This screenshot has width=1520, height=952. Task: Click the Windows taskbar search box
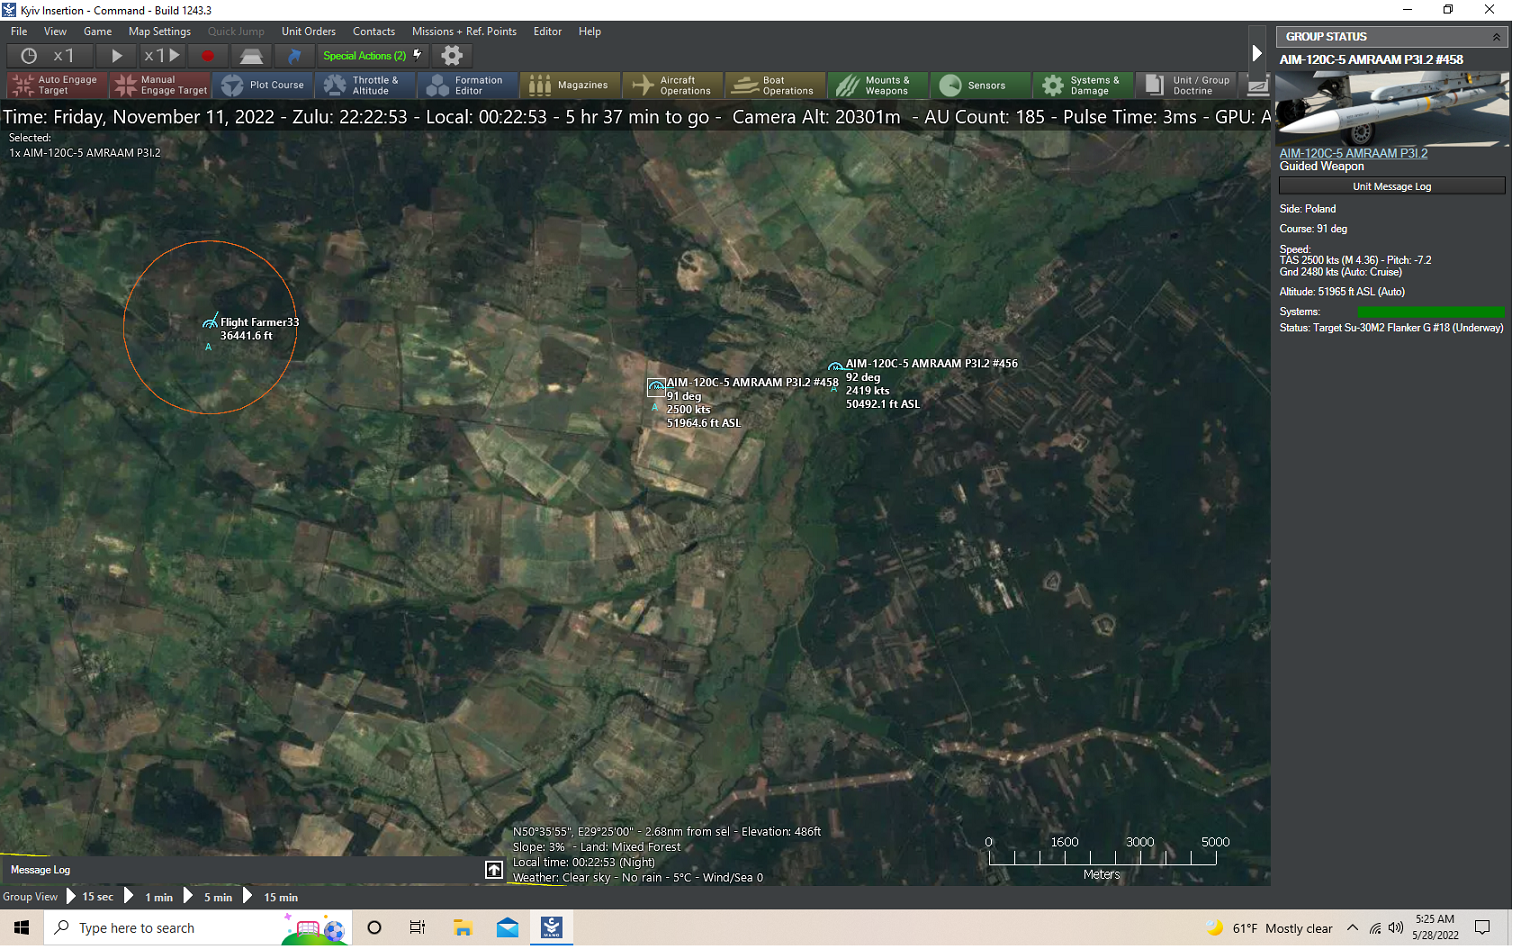pyautogui.click(x=198, y=928)
